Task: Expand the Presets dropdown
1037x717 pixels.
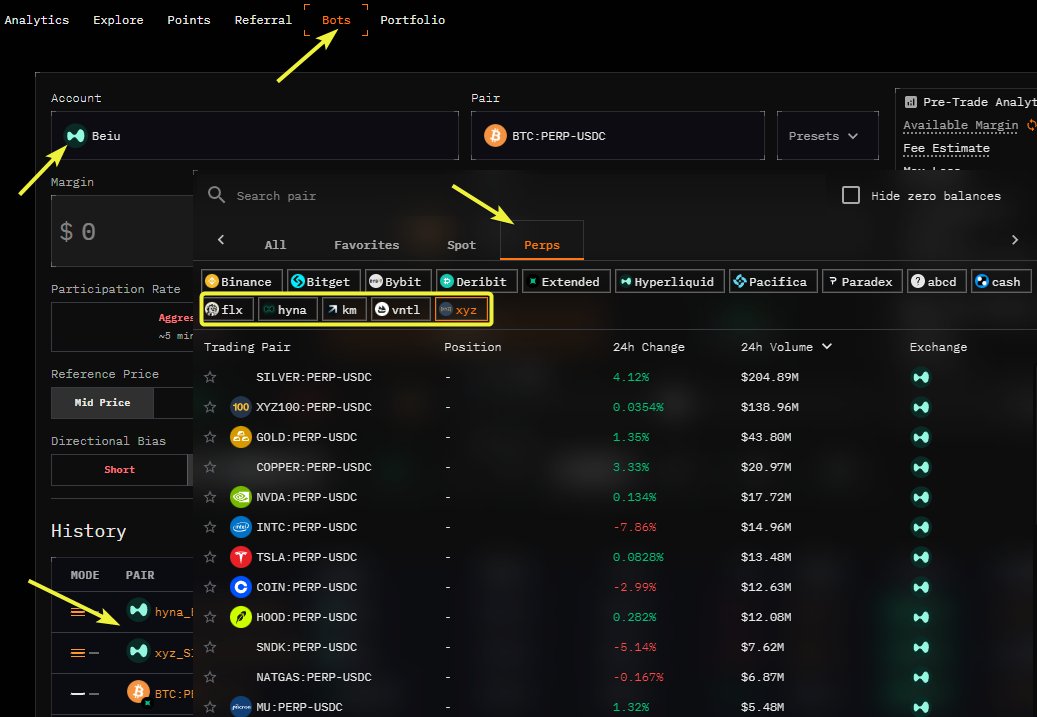Action: pyautogui.click(x=827, y=136)
